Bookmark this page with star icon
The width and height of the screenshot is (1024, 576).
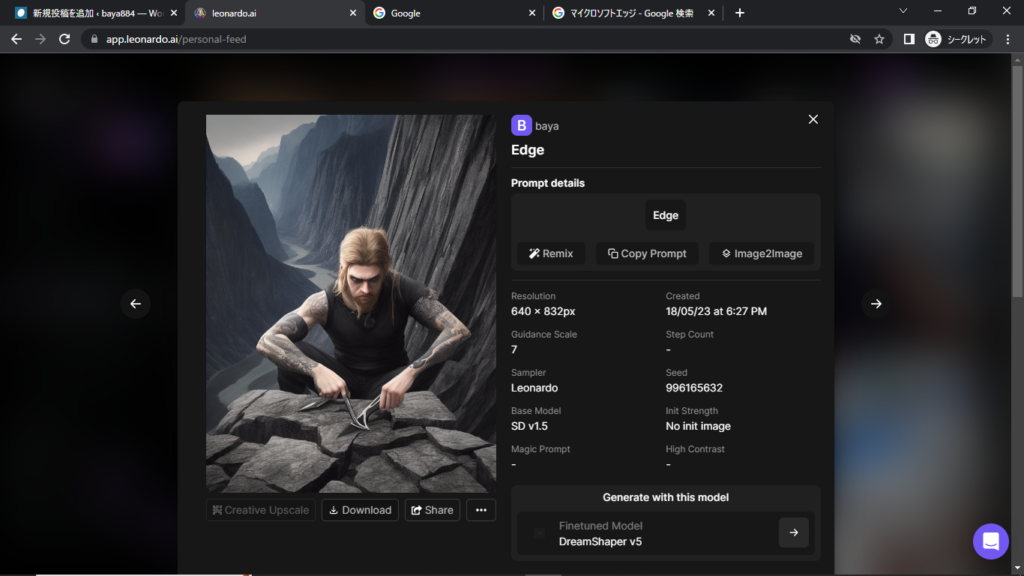point(879,39)
